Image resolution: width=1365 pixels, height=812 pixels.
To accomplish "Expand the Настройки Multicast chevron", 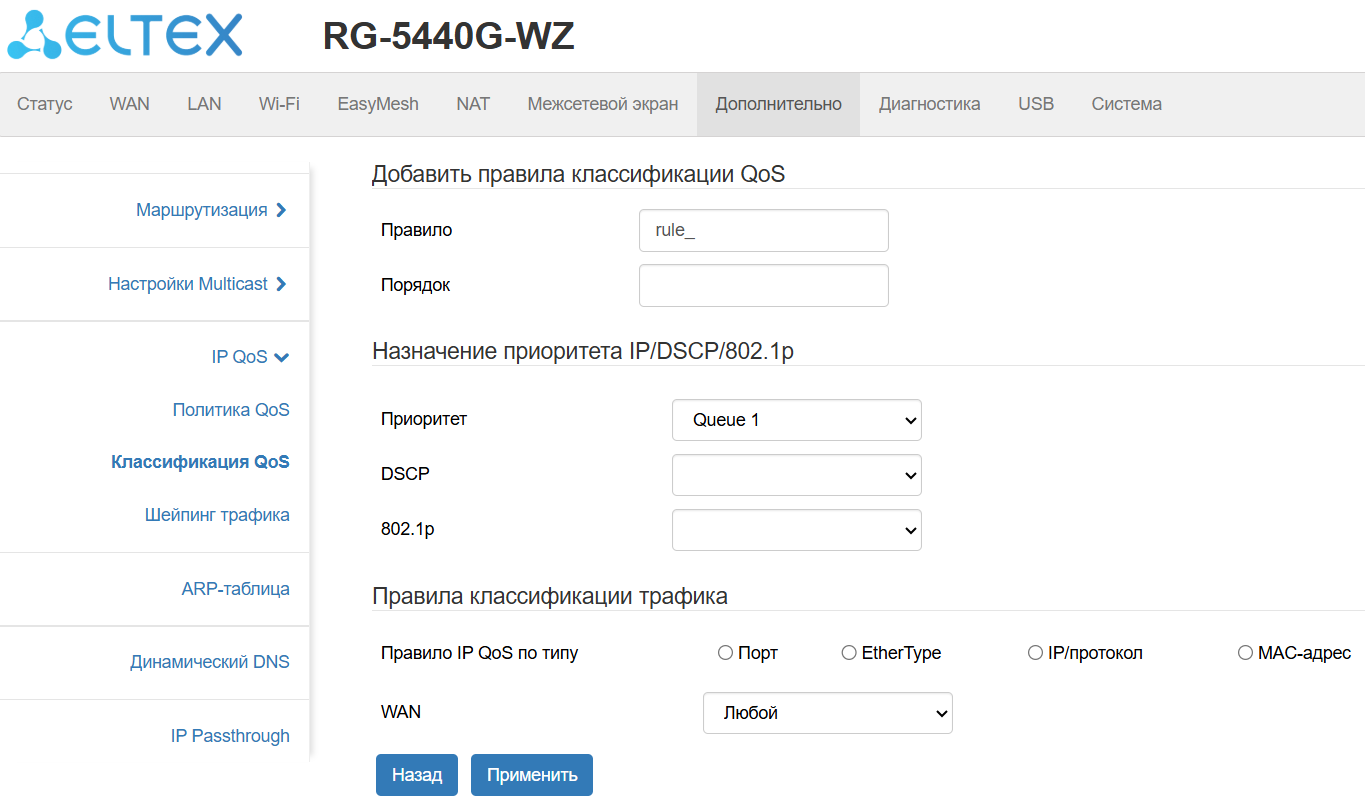I will 281,284.
